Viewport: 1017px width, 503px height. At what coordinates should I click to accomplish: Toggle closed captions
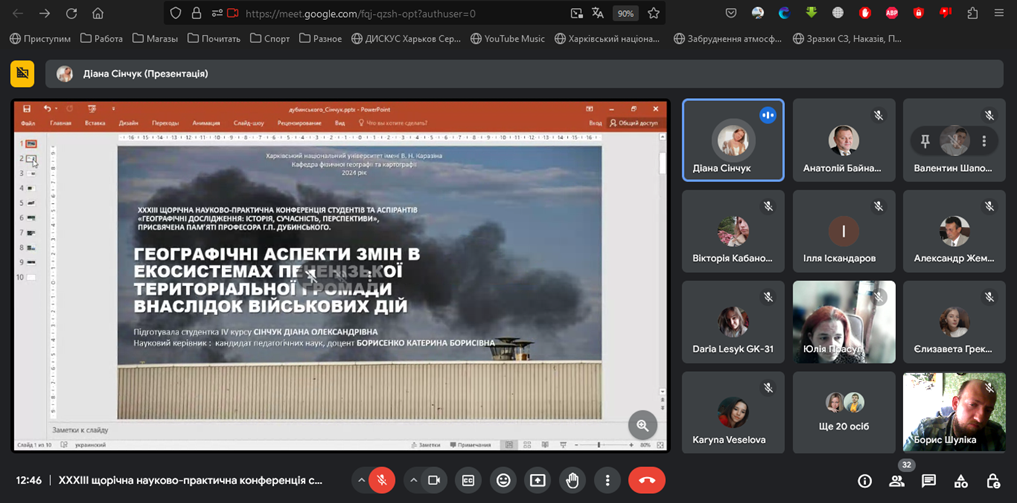468,480
